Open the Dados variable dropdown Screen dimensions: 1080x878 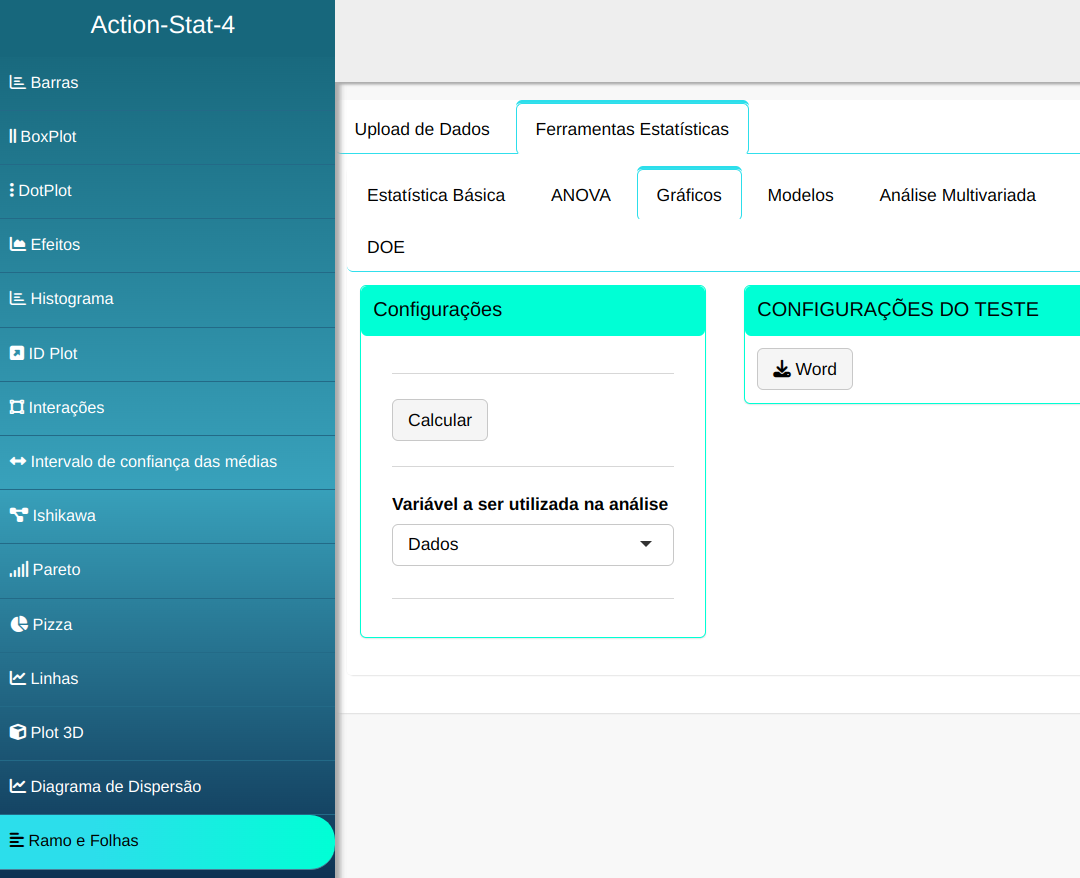point(532,544)
